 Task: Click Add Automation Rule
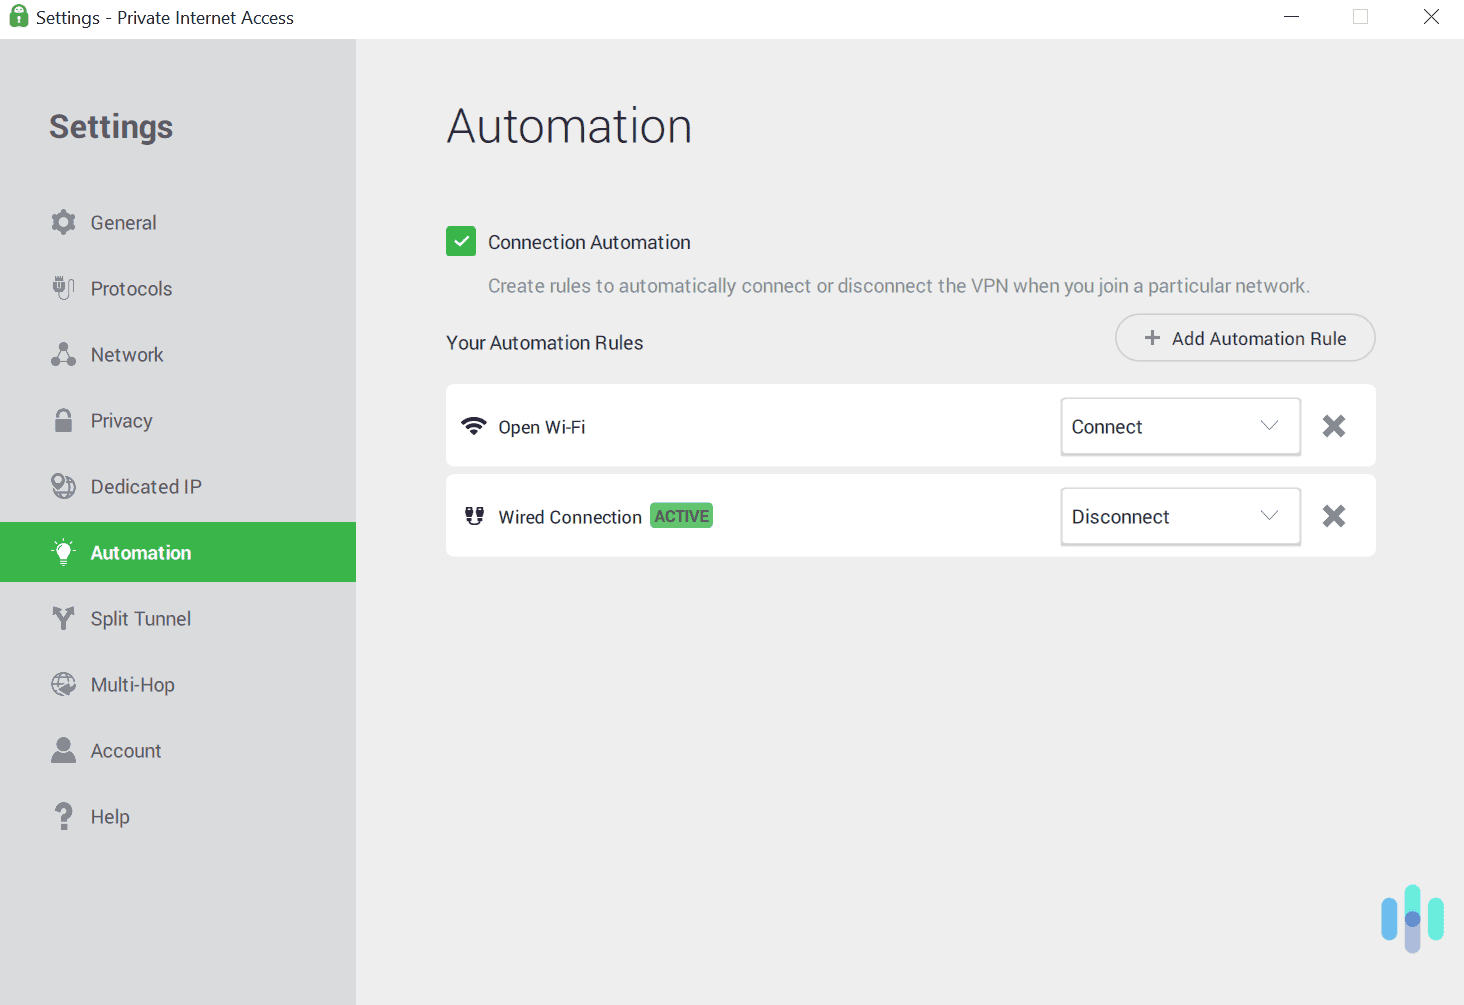coord(1244,338)
